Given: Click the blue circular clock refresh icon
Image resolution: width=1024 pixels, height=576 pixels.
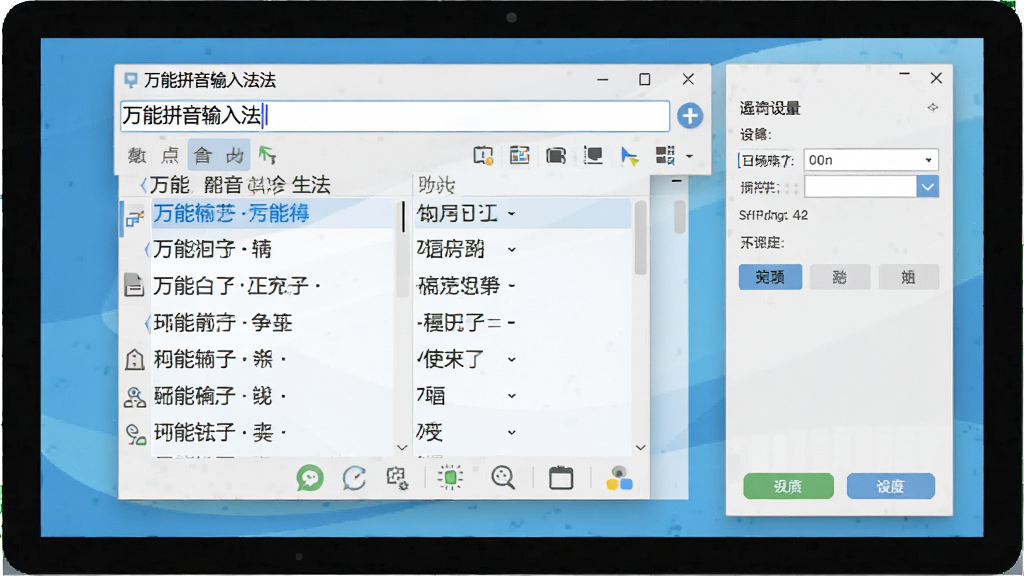Looking at the screenshot, I should (354, 478).
